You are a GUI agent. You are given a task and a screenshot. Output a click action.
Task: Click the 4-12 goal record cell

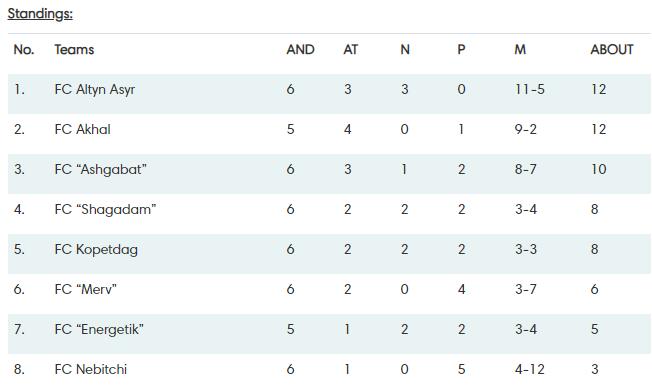pos(529,369)
